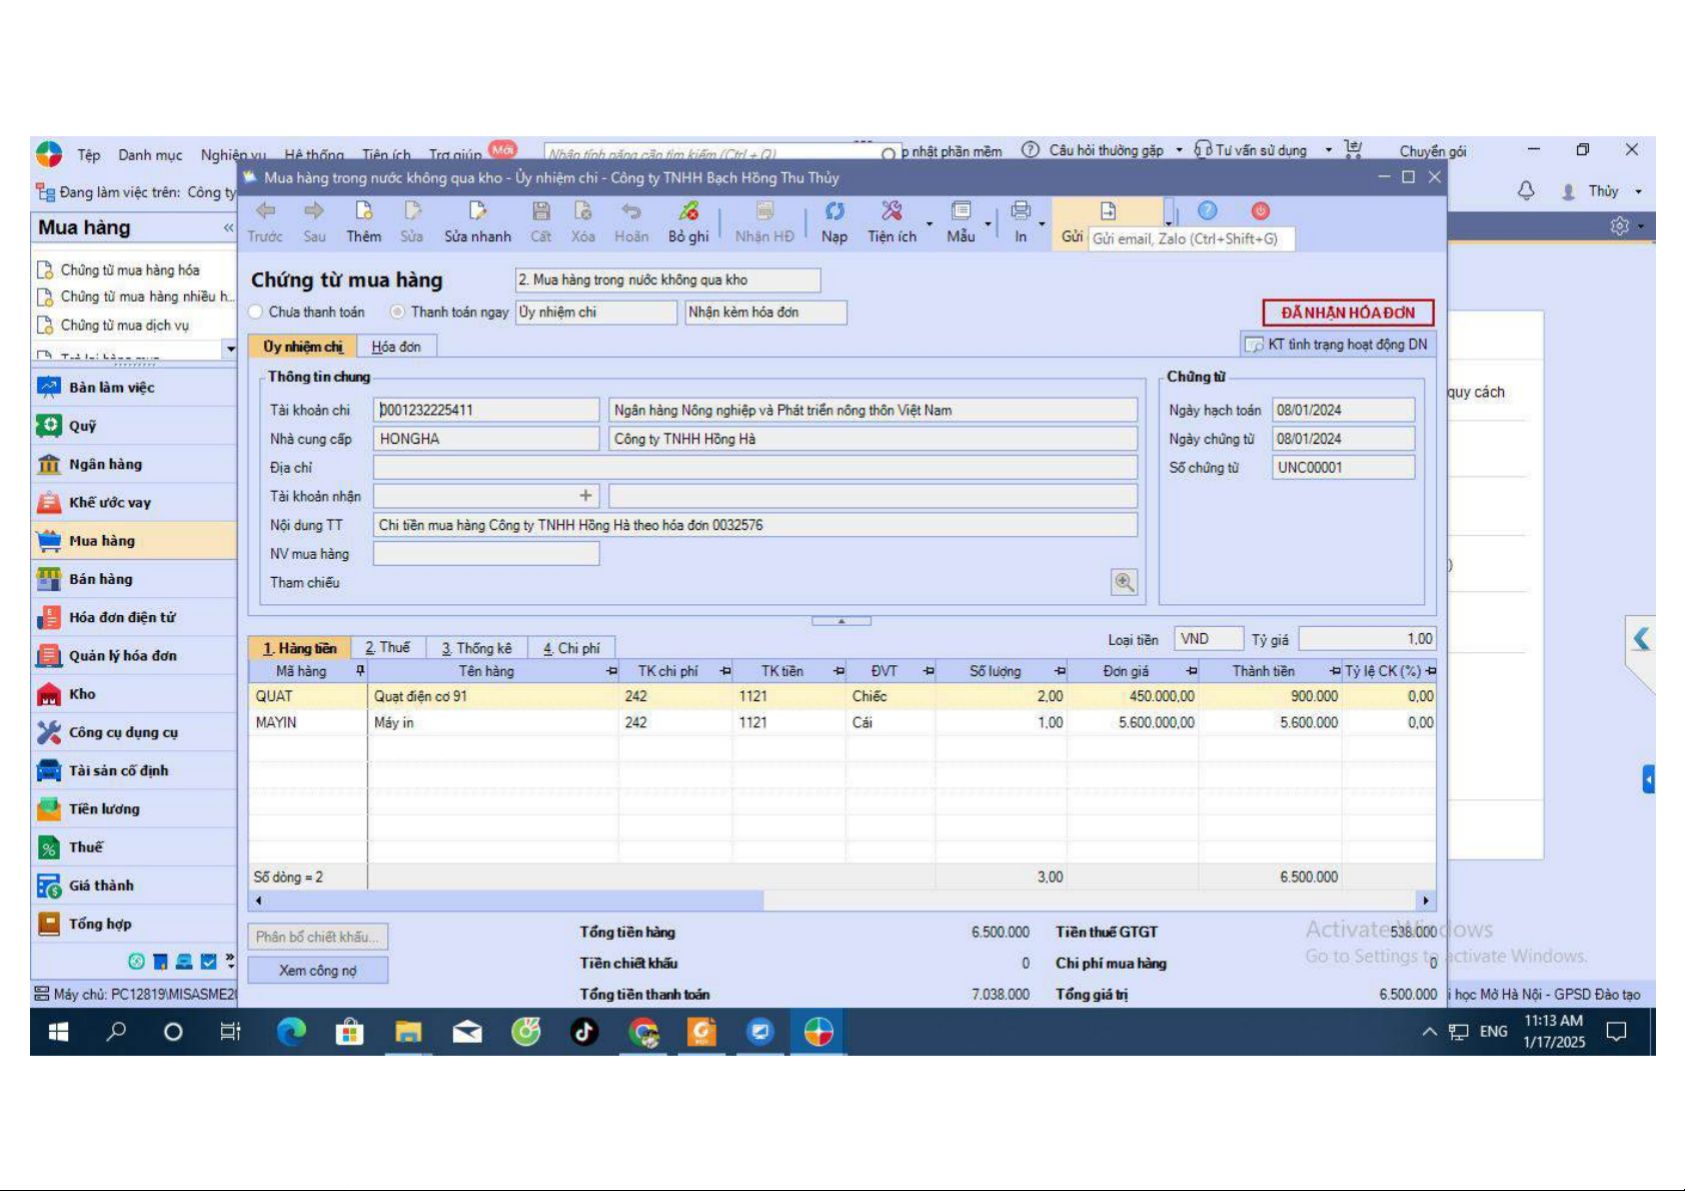Switch to the Hóa đơn tab
Image resolution: width=1685 pixels, height=1191 pixels.
396,347
